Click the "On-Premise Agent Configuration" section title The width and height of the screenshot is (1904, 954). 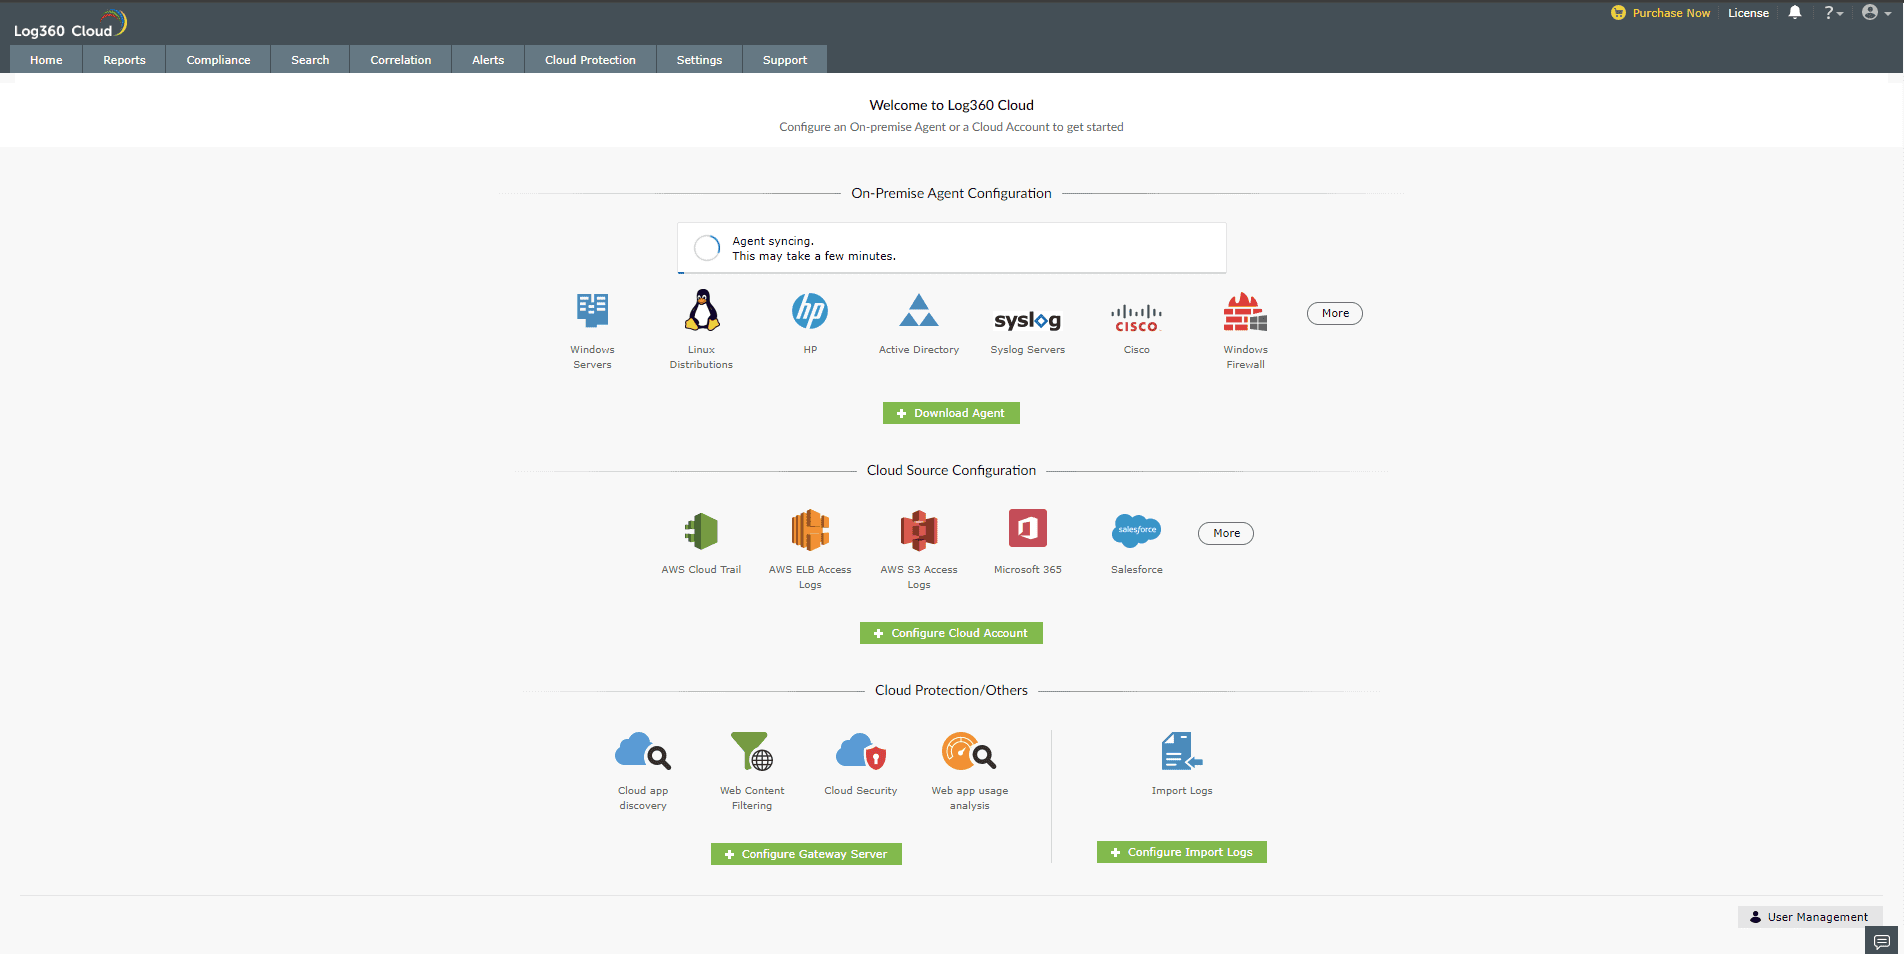point(951,193)
